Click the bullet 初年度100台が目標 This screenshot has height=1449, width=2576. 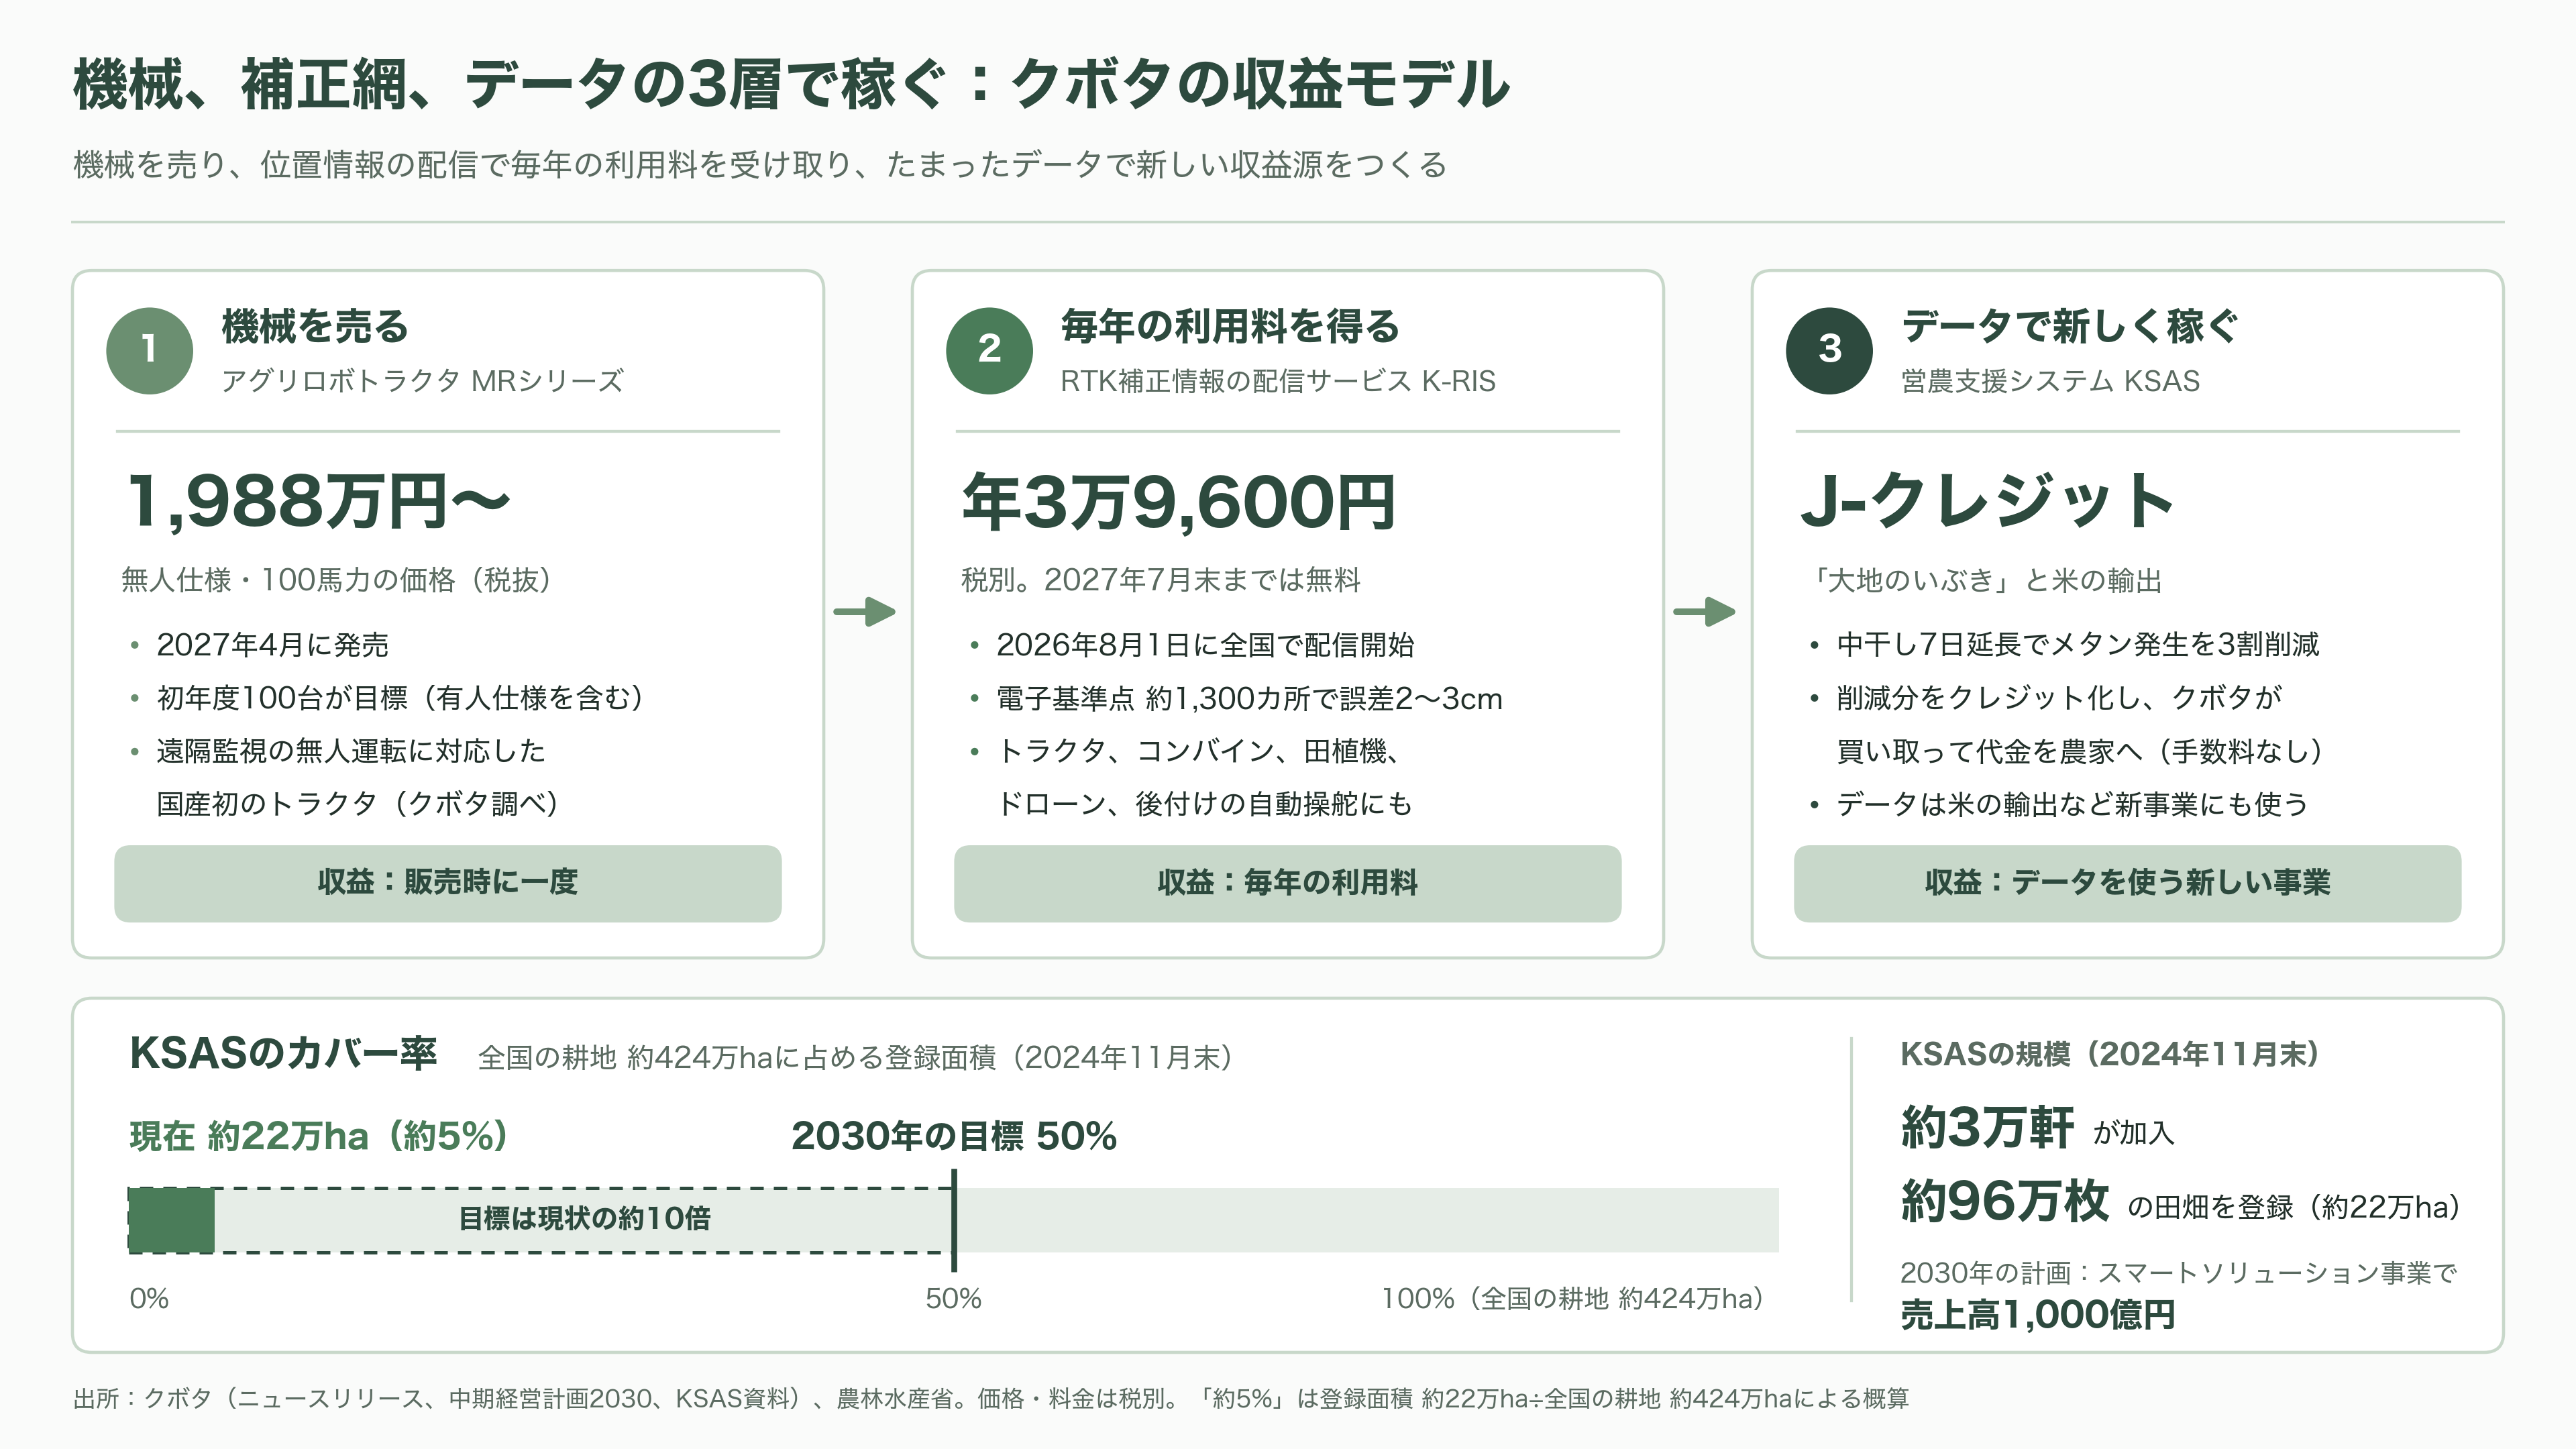pyautogui.click(x=400, y=698)
